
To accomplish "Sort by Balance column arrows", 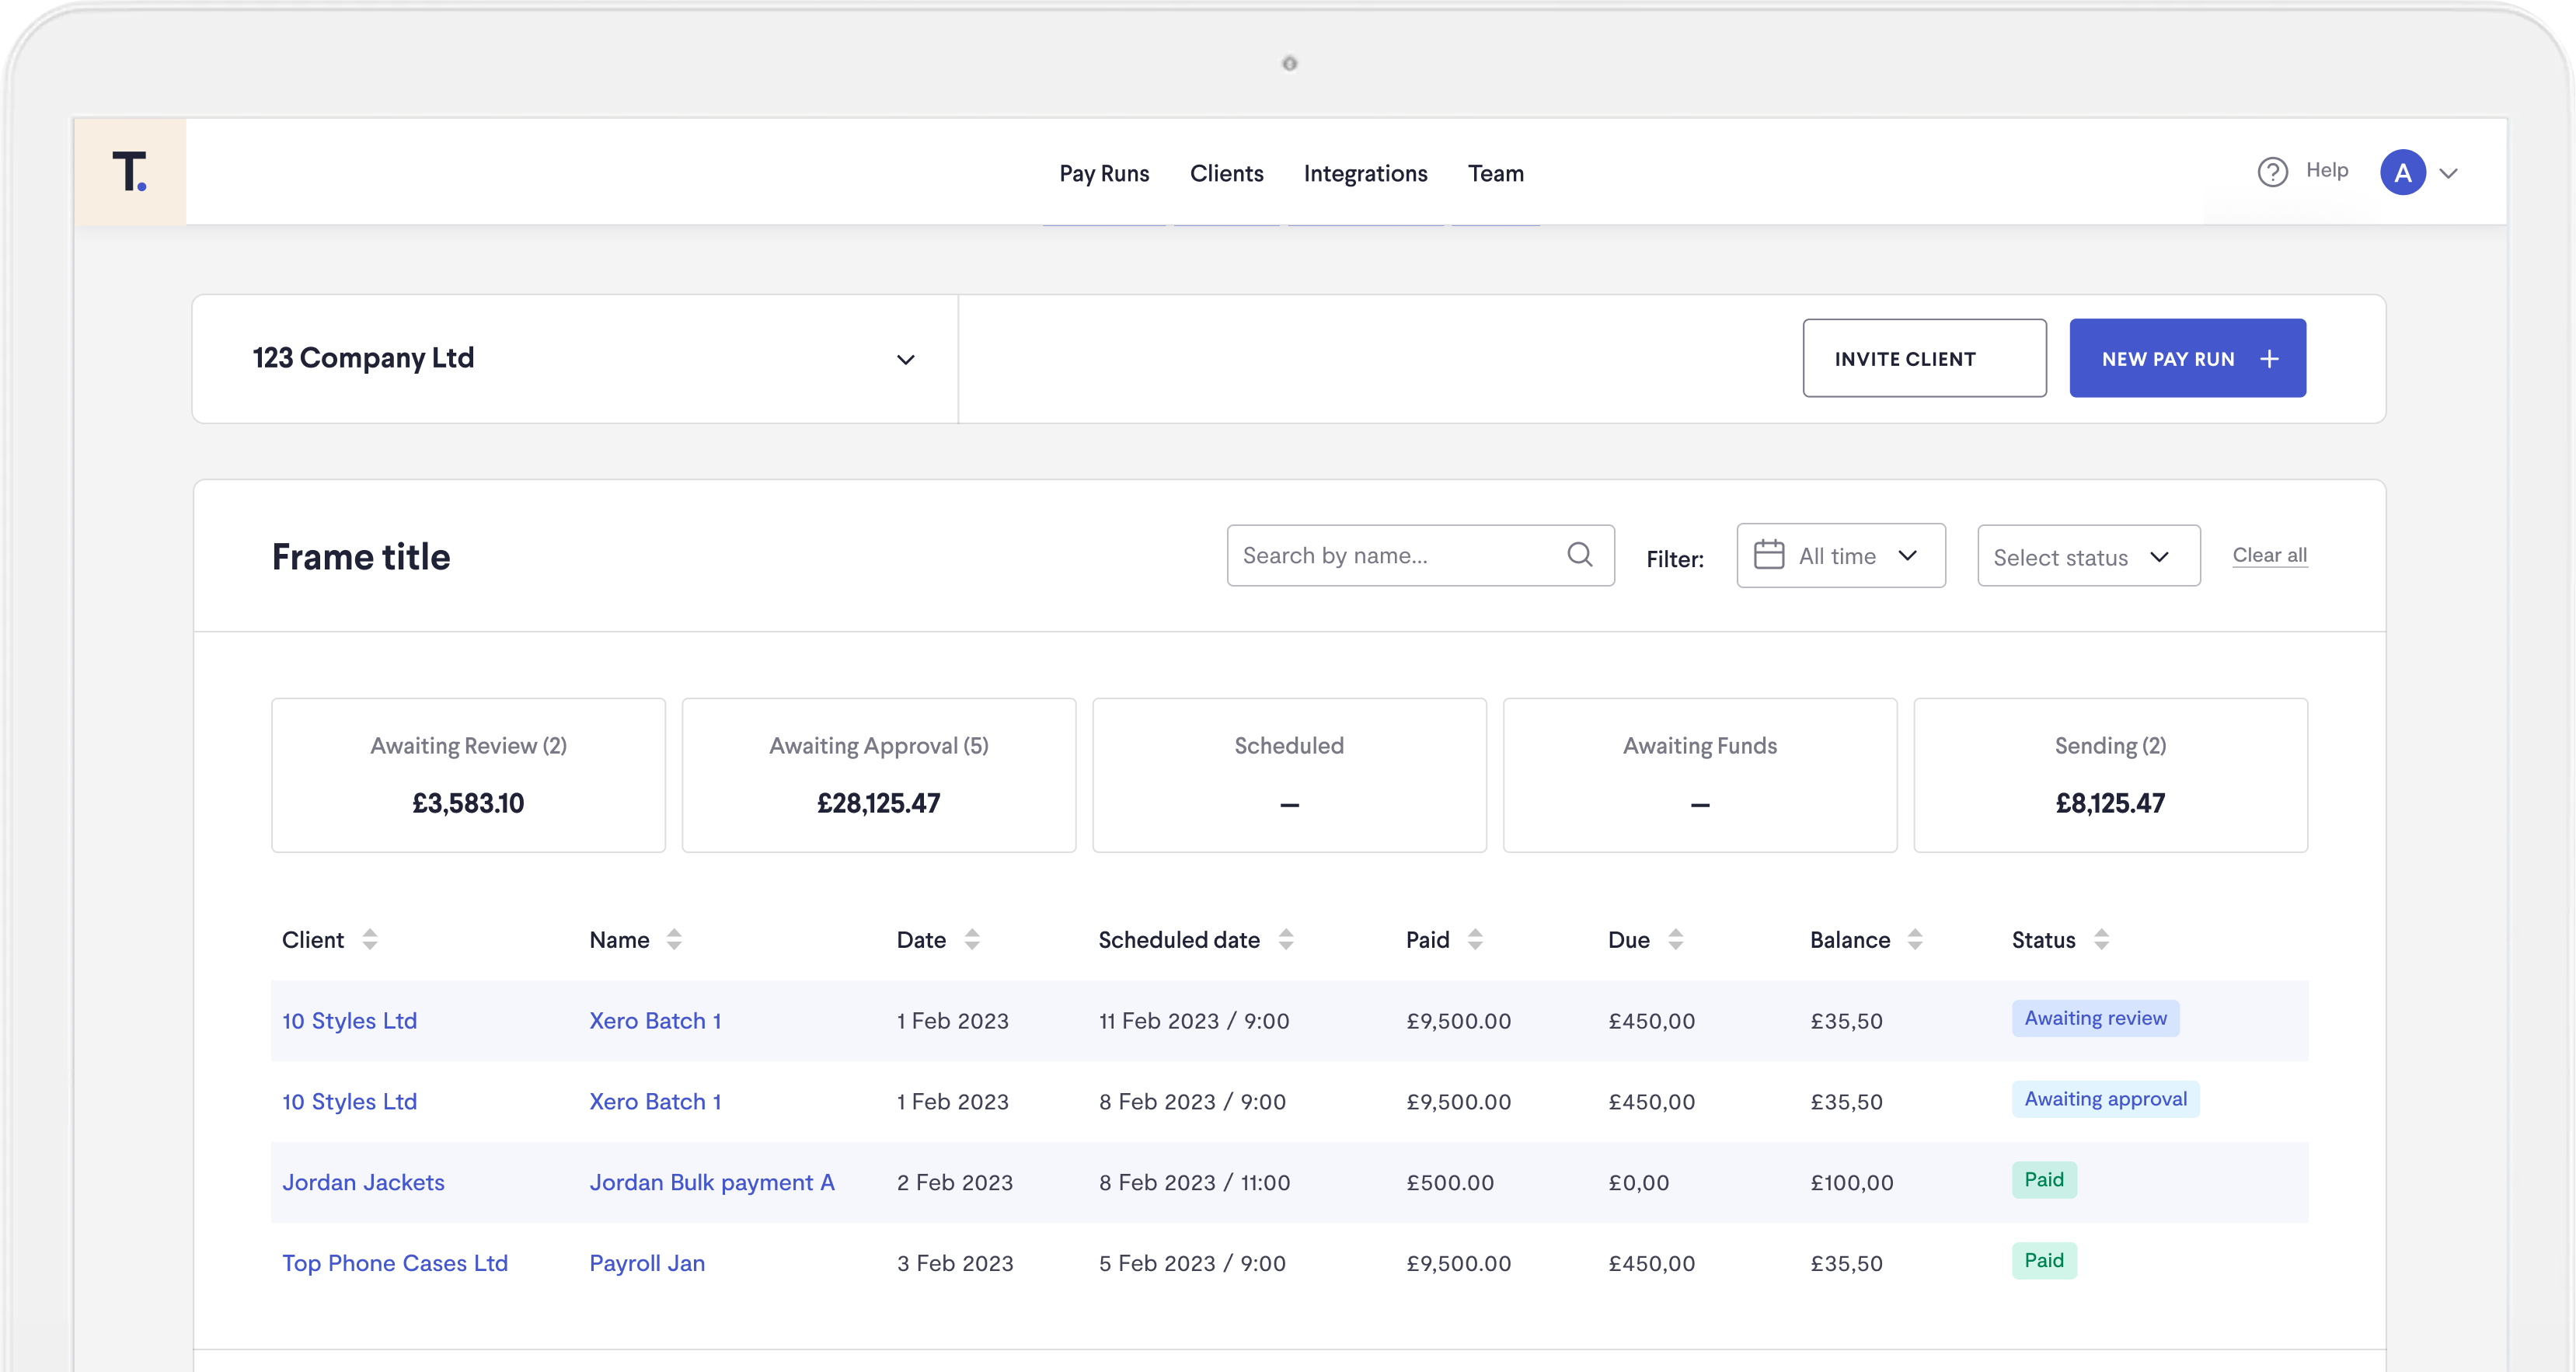I will (1915, 940).
